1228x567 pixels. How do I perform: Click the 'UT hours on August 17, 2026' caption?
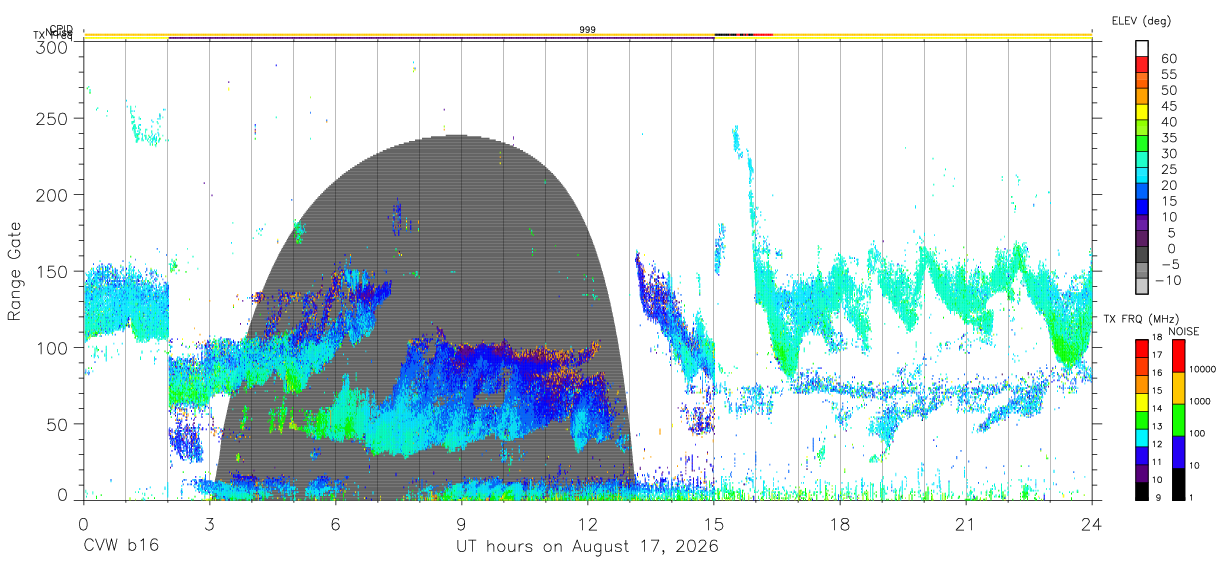pyautogui.click(x=587, y=546)
